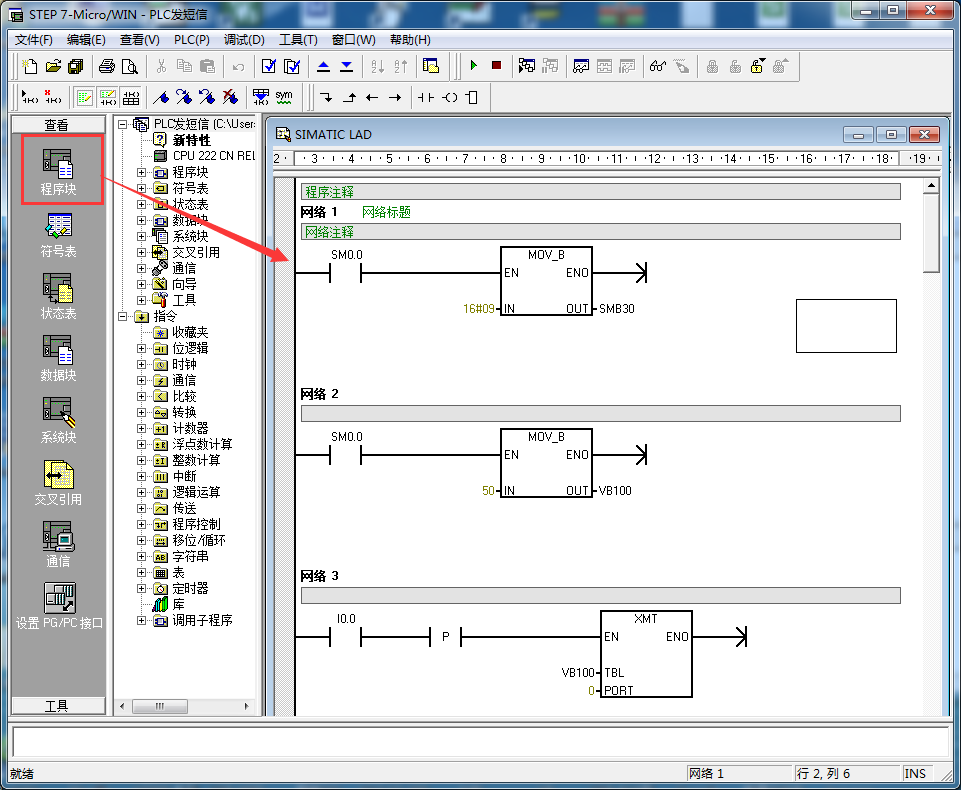The image size is (961, 790).
Task: Insert a line left with the left arrow tool
Action: (x=372, y=97)
